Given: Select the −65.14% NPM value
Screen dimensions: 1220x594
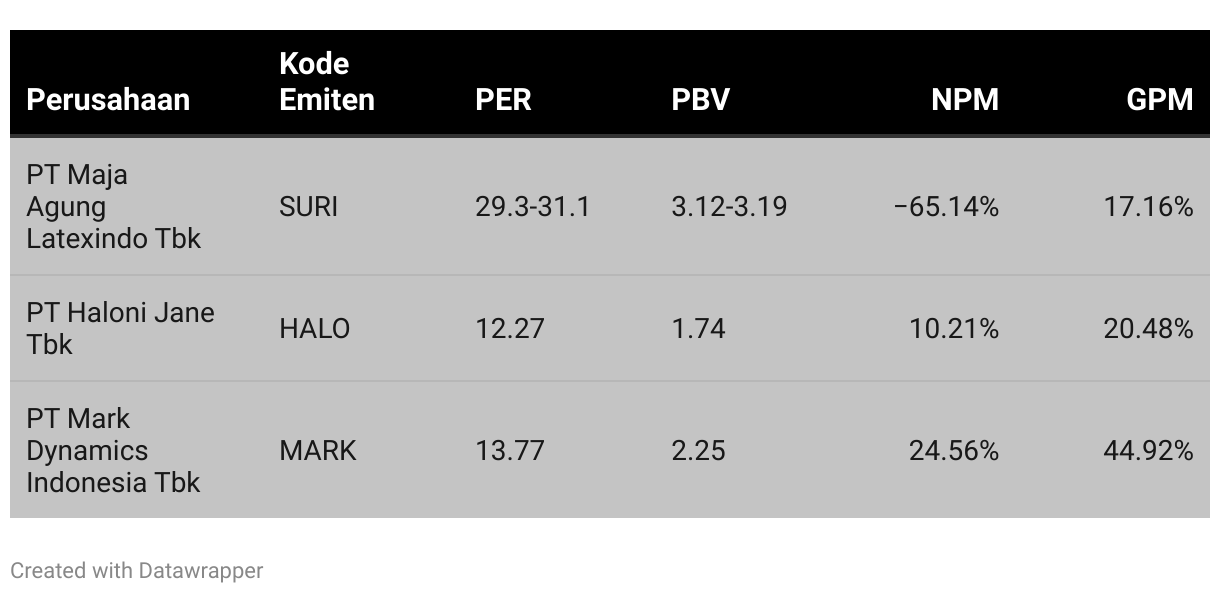Looking at the screenshot, I should coord(946,207).
